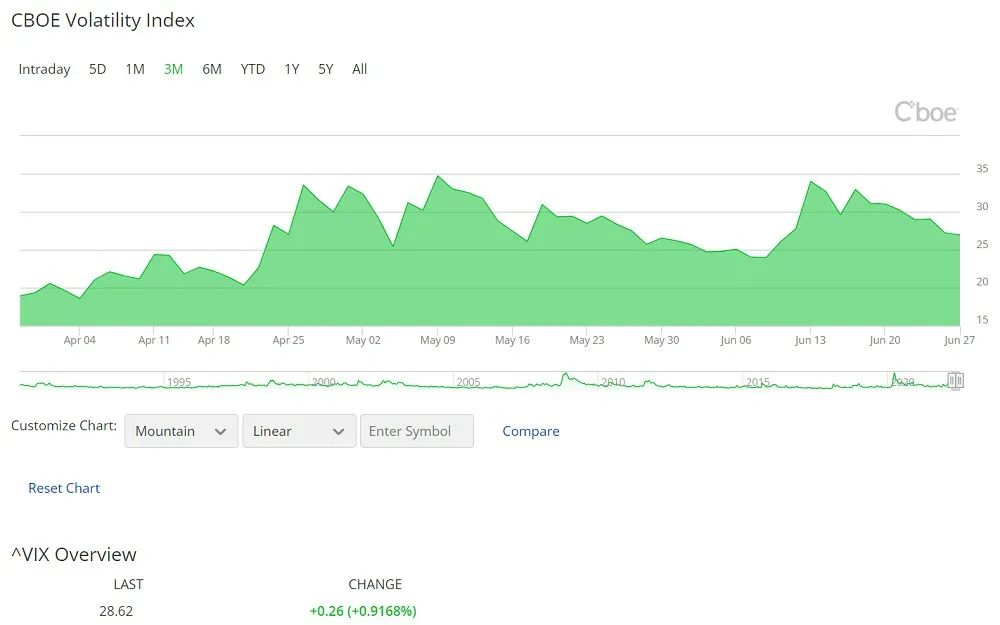The image size is (1000, 625).
Task: Click the Apr 11 x-axis label
Action: click(154, 340)
